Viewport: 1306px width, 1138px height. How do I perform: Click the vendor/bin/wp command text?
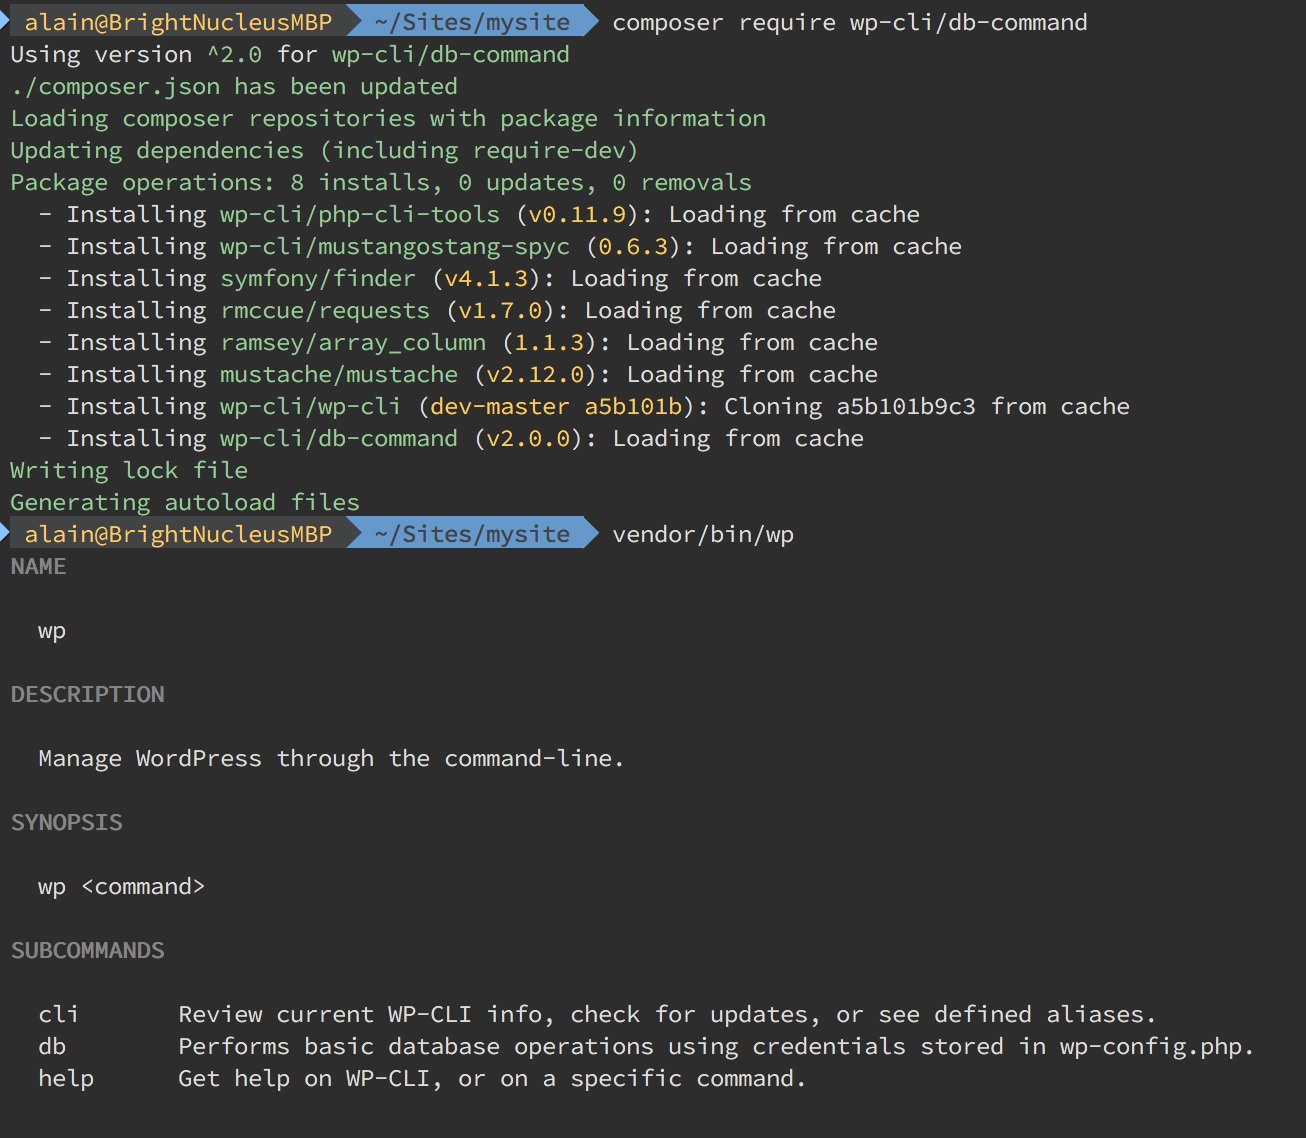click(702, 533)
